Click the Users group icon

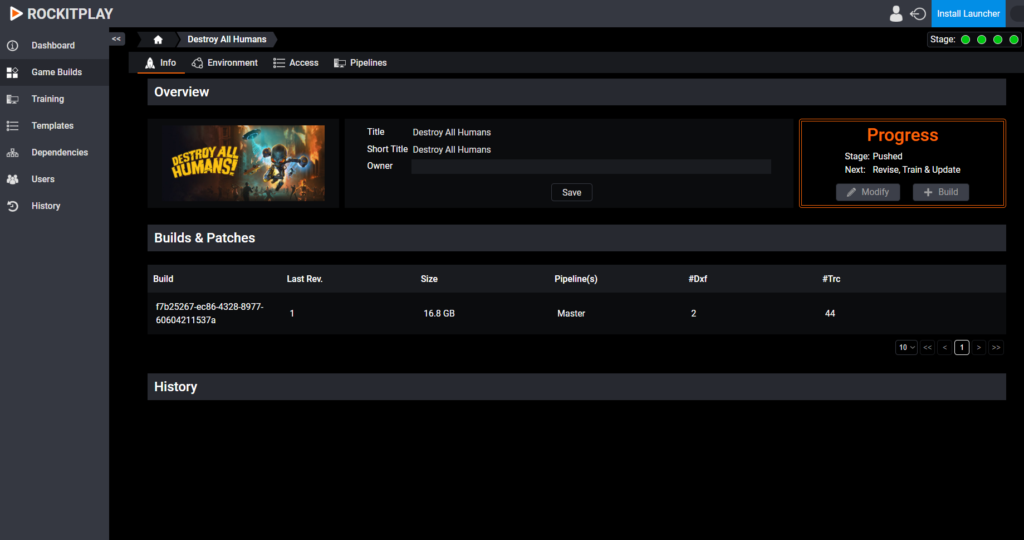(12, 180)
